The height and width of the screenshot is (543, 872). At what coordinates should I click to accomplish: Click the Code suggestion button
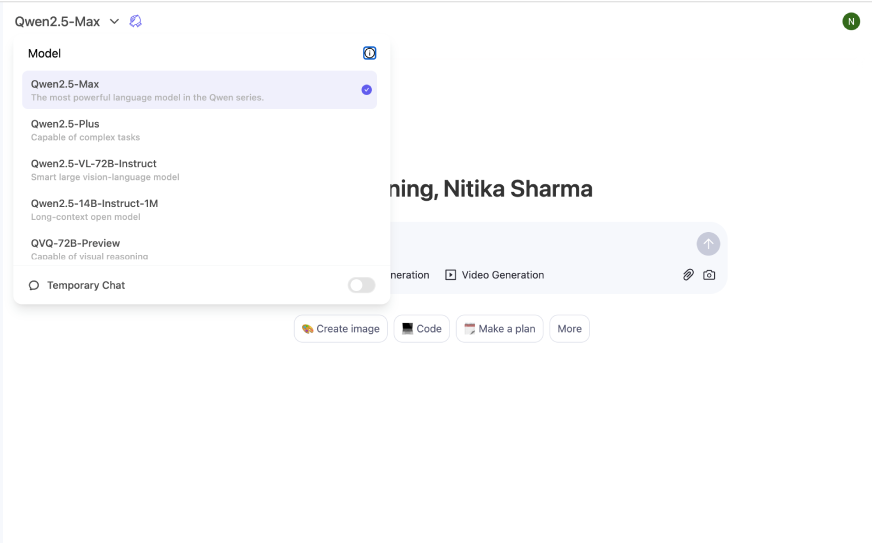click(421, 329)
